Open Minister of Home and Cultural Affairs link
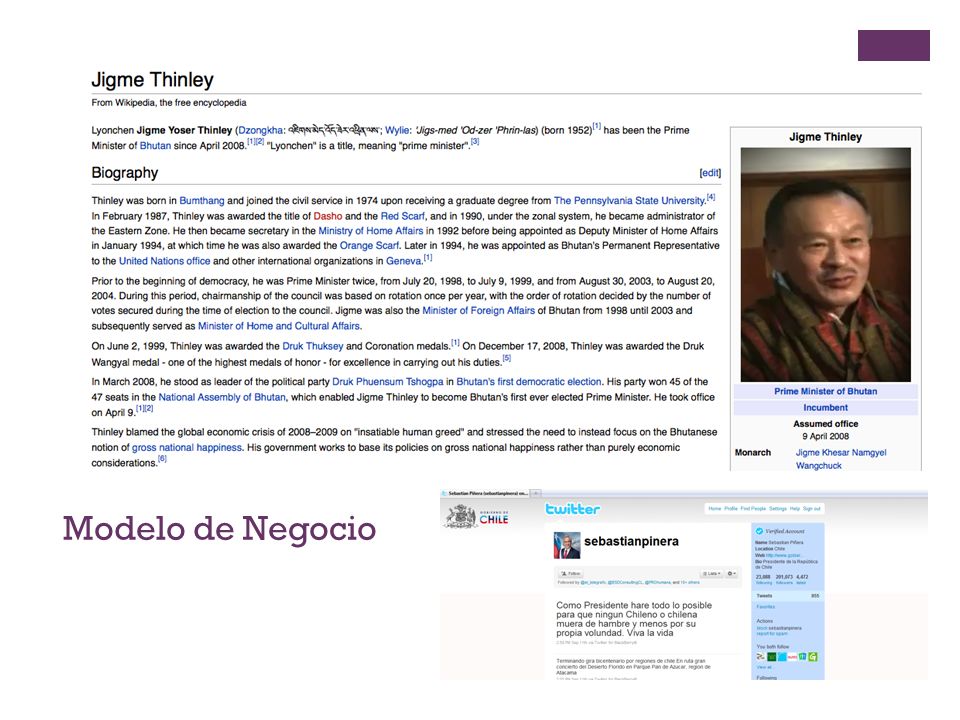This screenshot has height=720, width=960. coord(279,326)
